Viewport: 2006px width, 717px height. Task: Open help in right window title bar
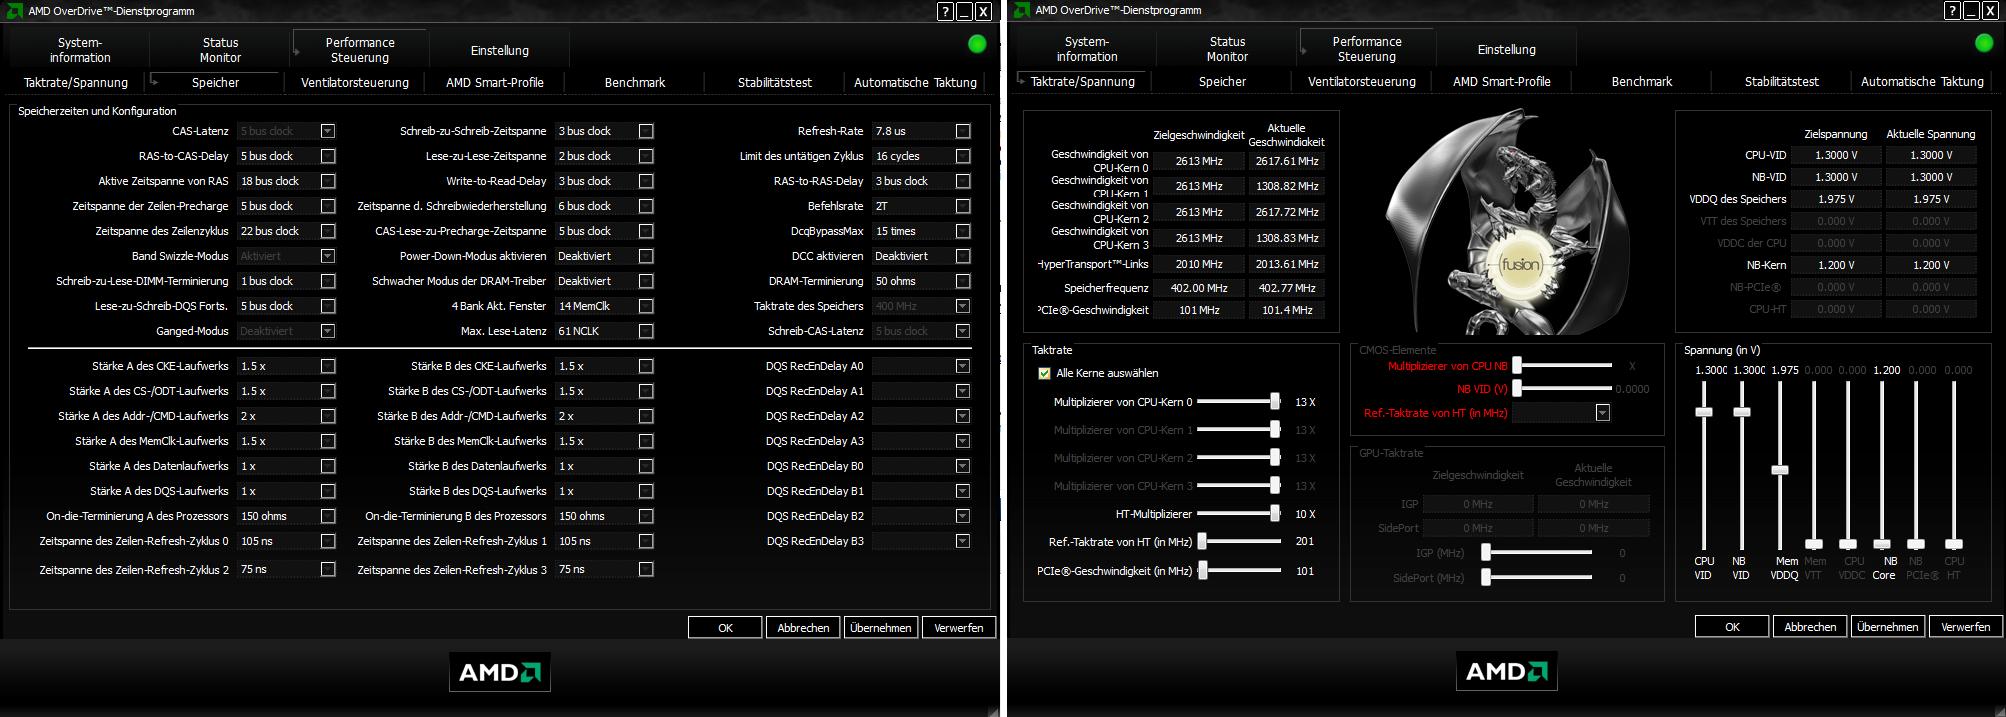[1952, 10]
